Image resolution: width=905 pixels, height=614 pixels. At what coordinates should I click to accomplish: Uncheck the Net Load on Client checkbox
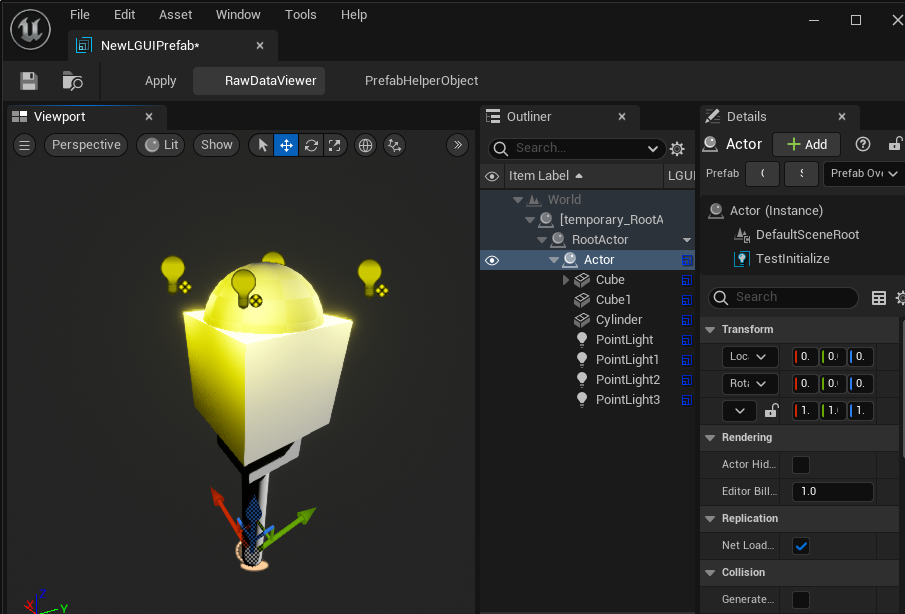(801, 546)
